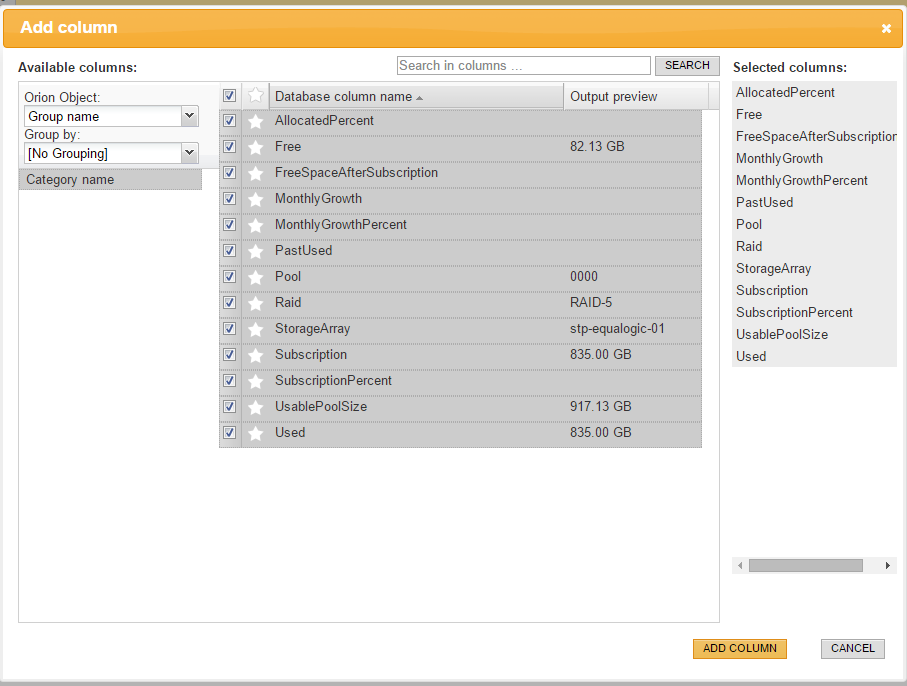Screen dimensions: 907x686
Task: Toggle favorite star for Used row
Action: tap(255, 433)
